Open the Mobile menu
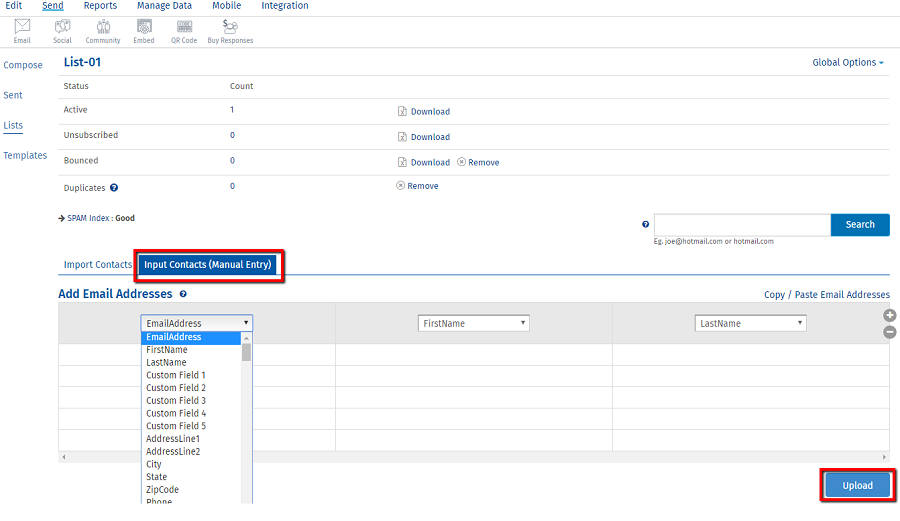 point(227,6)
